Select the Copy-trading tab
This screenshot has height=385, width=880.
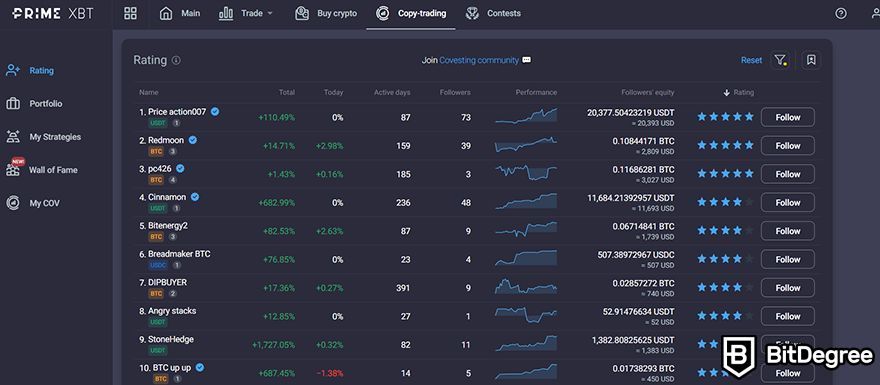pyautogui.click(x=411, y=13)
